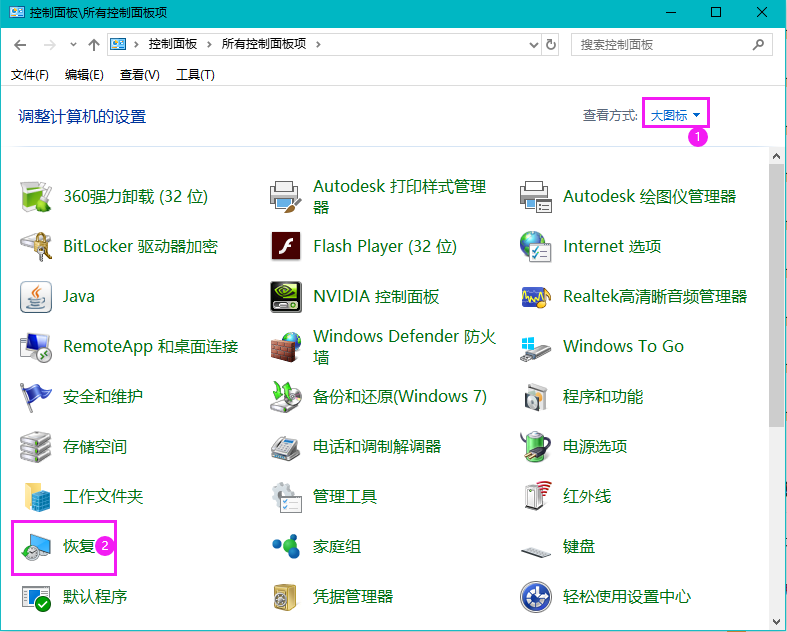Image resolution: width=787 pixels, height=632 pixels.
Task: Open Flash Player (32 位) icon
Action: pyautogui.click(x=286, y=247)
